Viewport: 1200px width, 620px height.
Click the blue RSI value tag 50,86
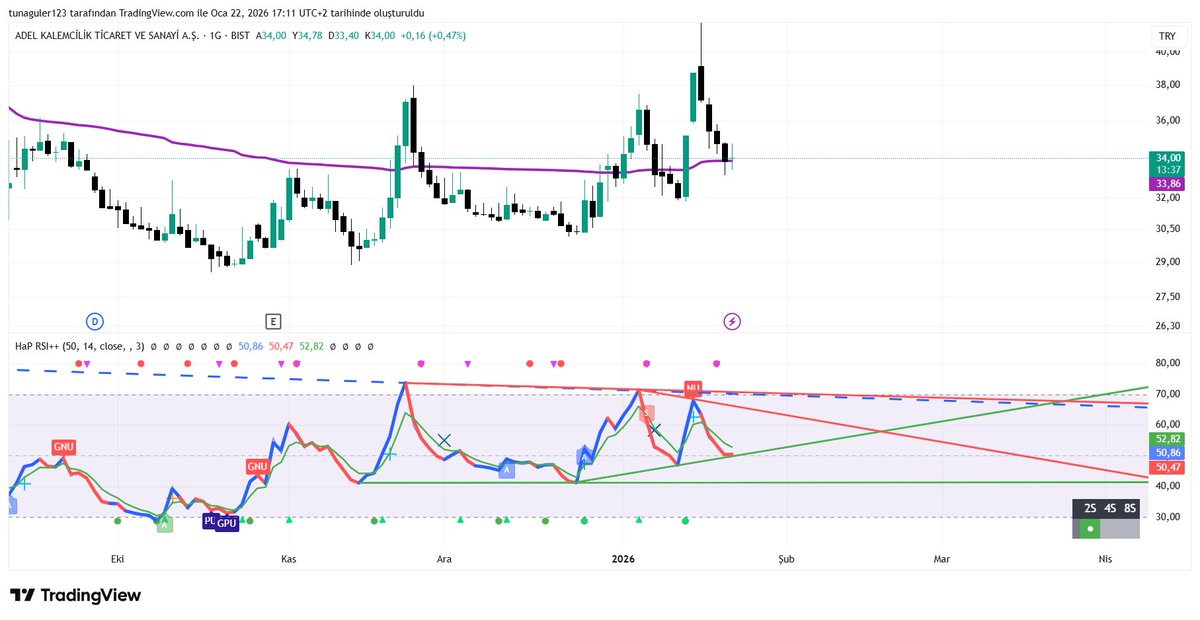point(1168,453)
